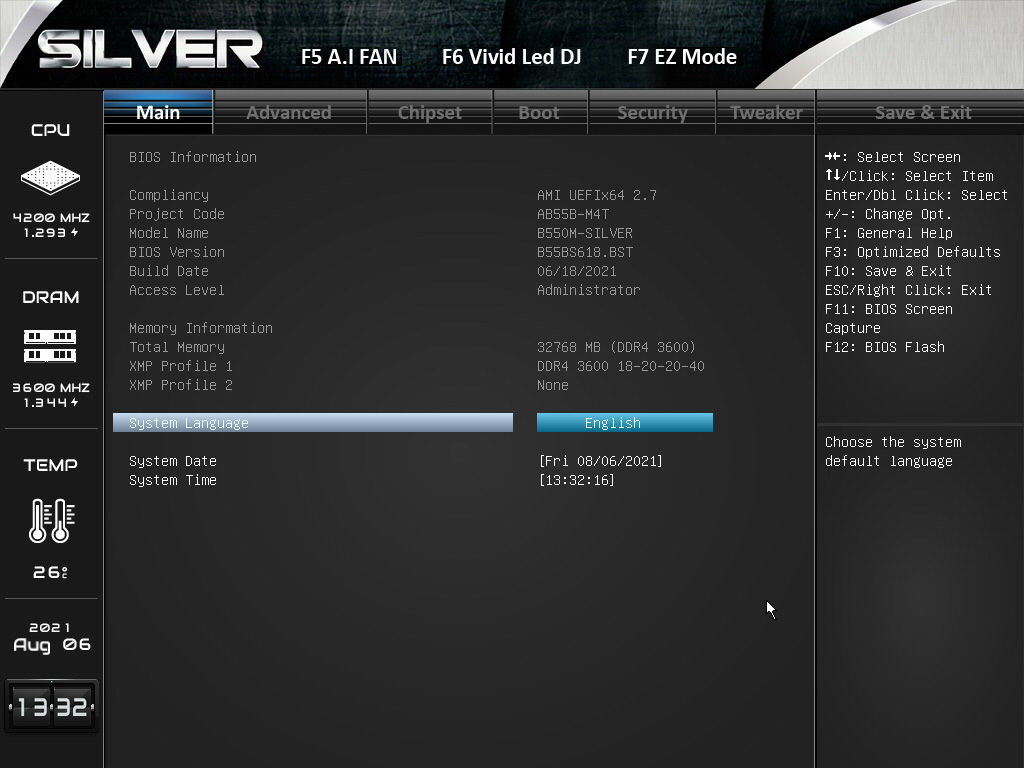The image size is (1024, 768).
Task: Select the Tweaker tab
Action: coord(766,112)
